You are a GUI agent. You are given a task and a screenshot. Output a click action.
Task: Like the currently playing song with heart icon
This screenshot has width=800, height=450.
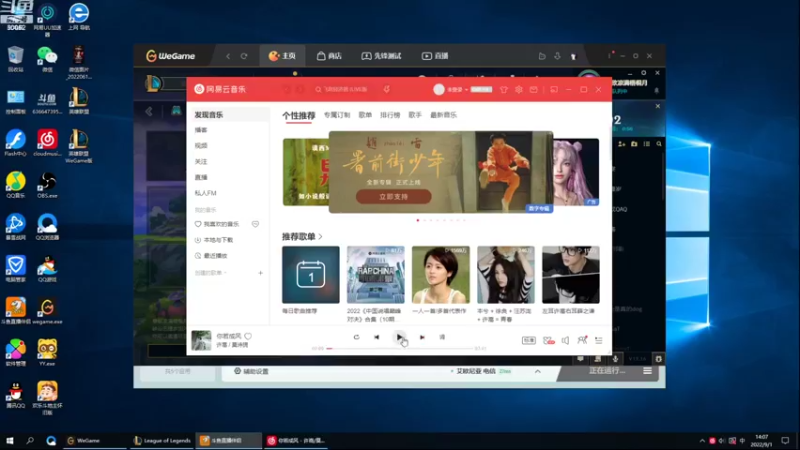click(x=248, y=336)
